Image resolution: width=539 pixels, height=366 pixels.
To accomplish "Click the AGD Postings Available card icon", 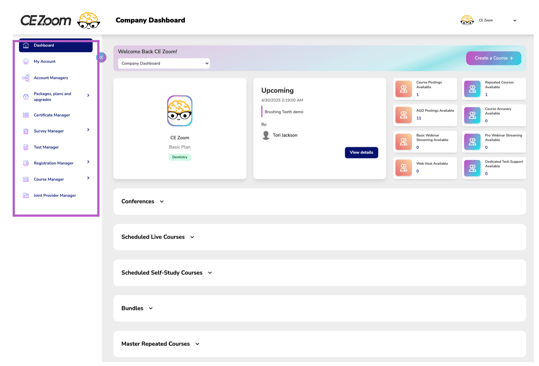I will point(404,115).
